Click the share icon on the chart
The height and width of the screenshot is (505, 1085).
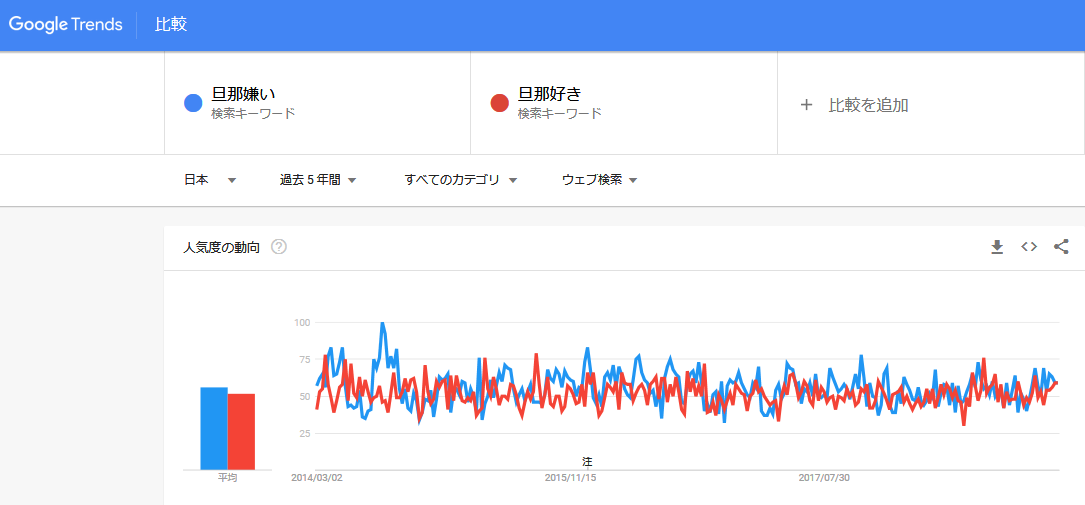tap(1061, 247)
